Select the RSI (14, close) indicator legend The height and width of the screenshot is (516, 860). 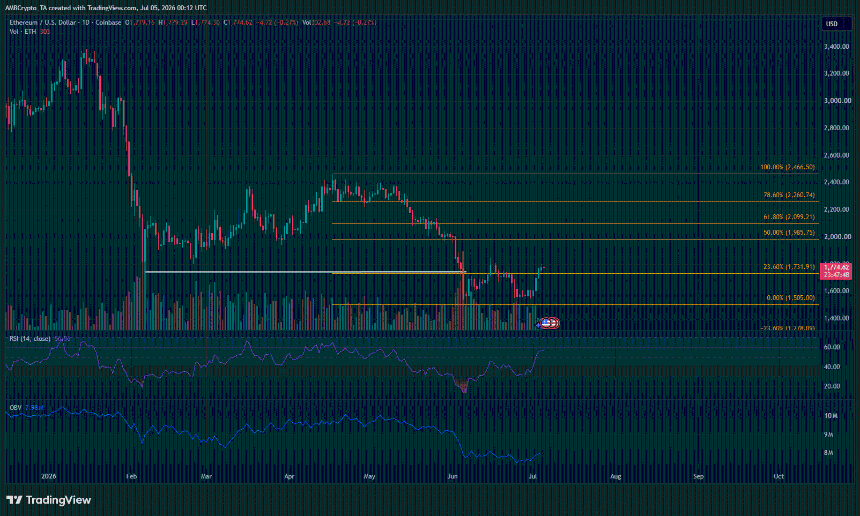tap(30, 339)
